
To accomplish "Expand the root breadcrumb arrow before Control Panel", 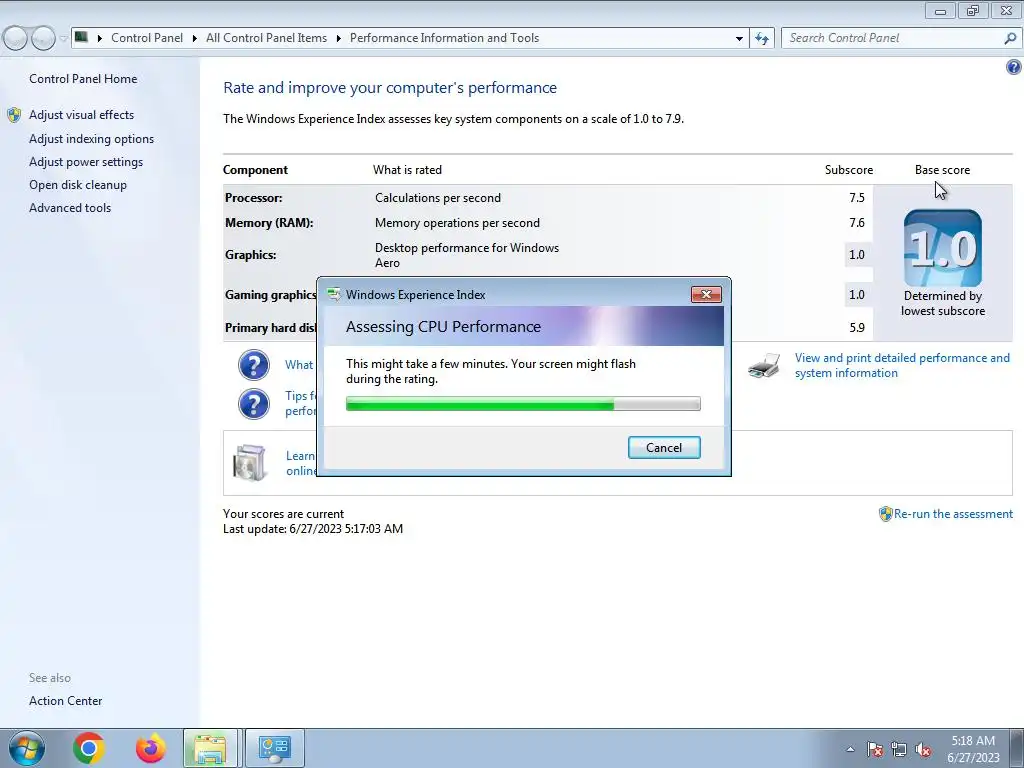I will tap(100, 38).
